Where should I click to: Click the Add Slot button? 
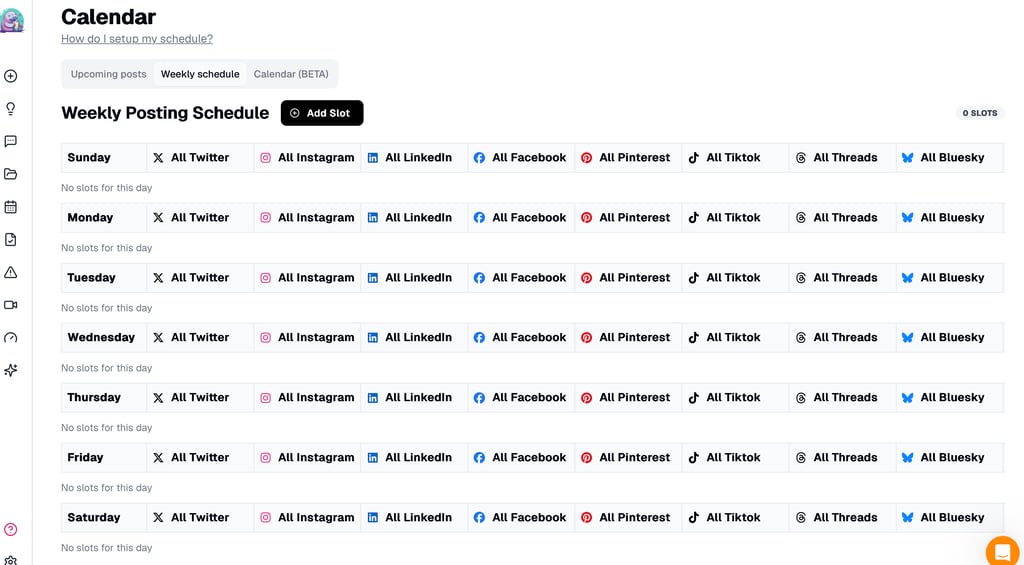[321, 113]
